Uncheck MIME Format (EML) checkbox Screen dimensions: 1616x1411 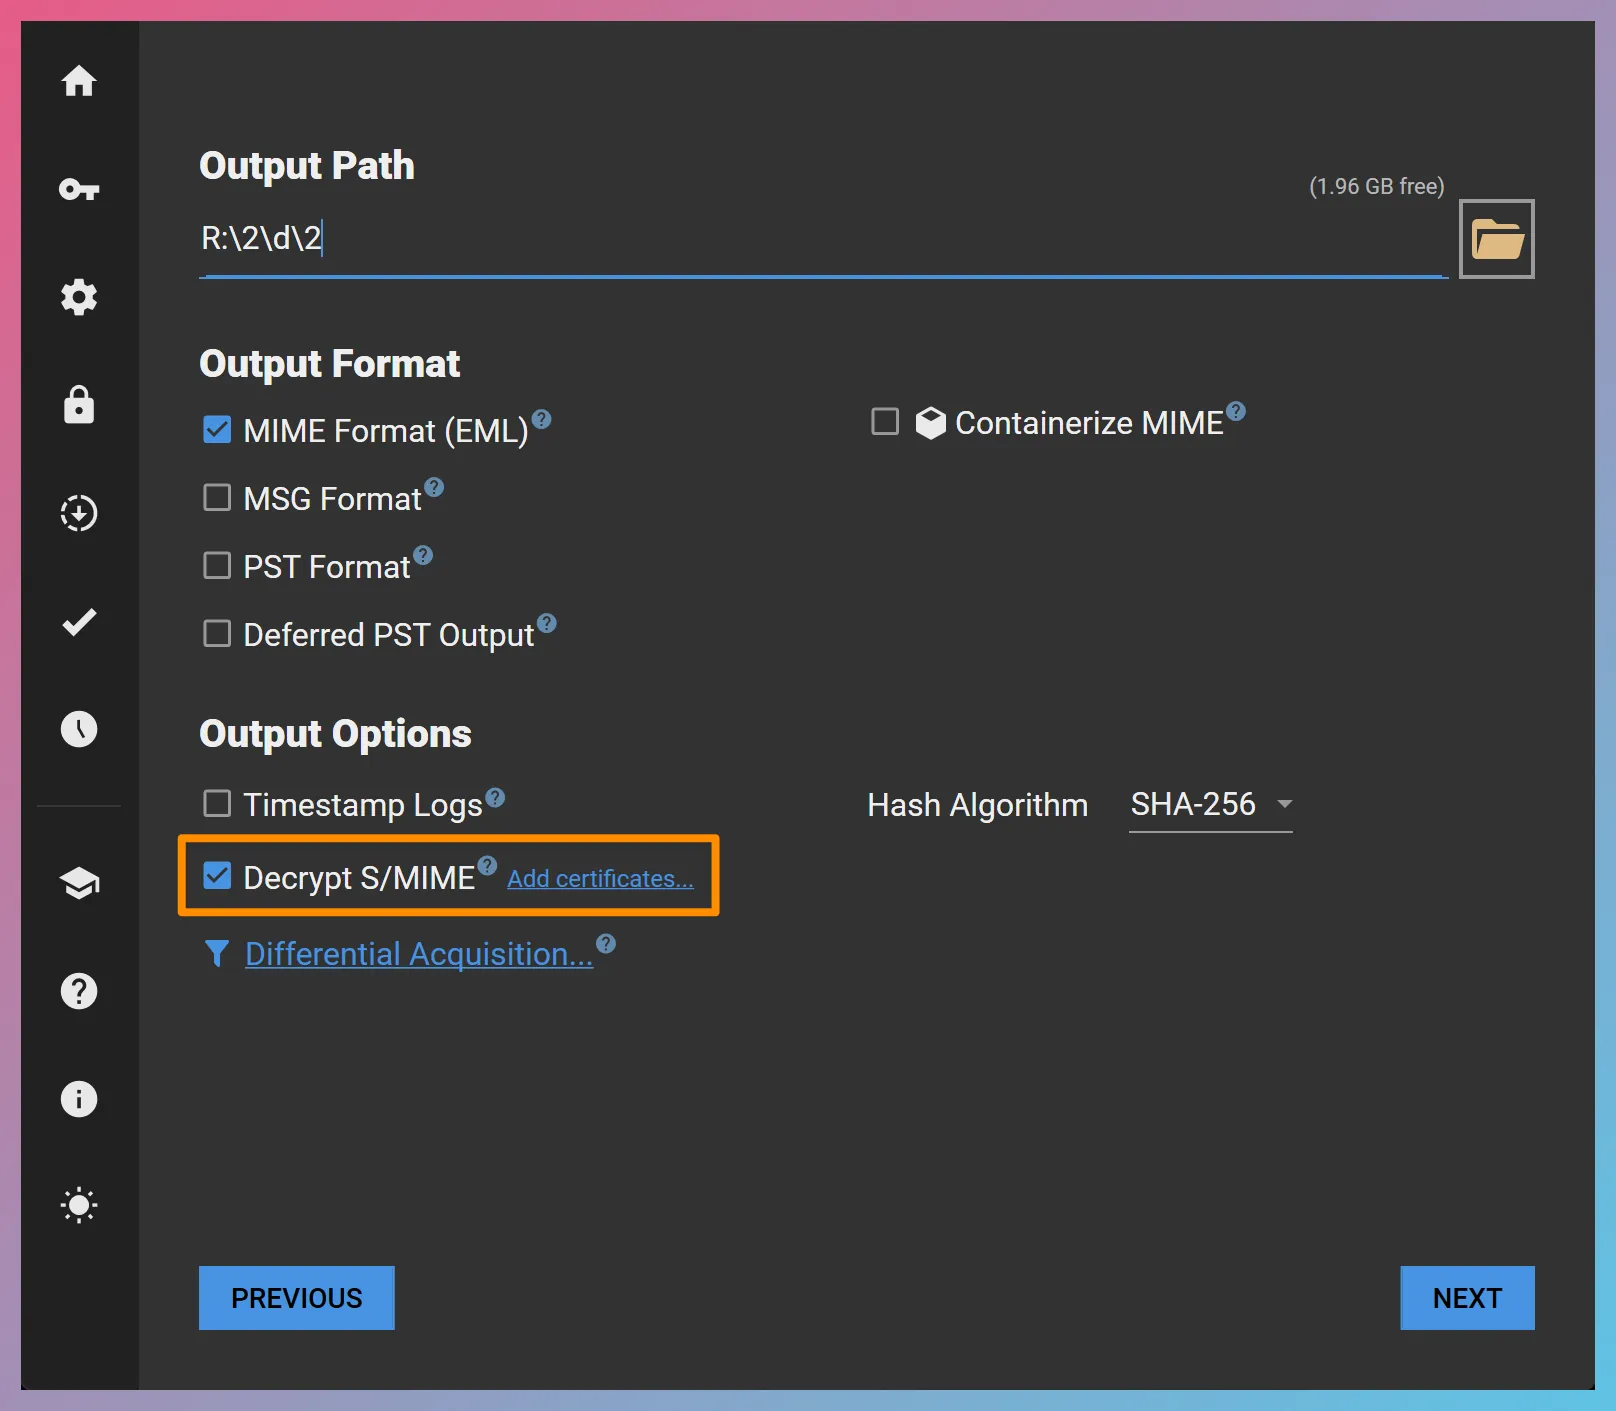[x=217, y=430]
